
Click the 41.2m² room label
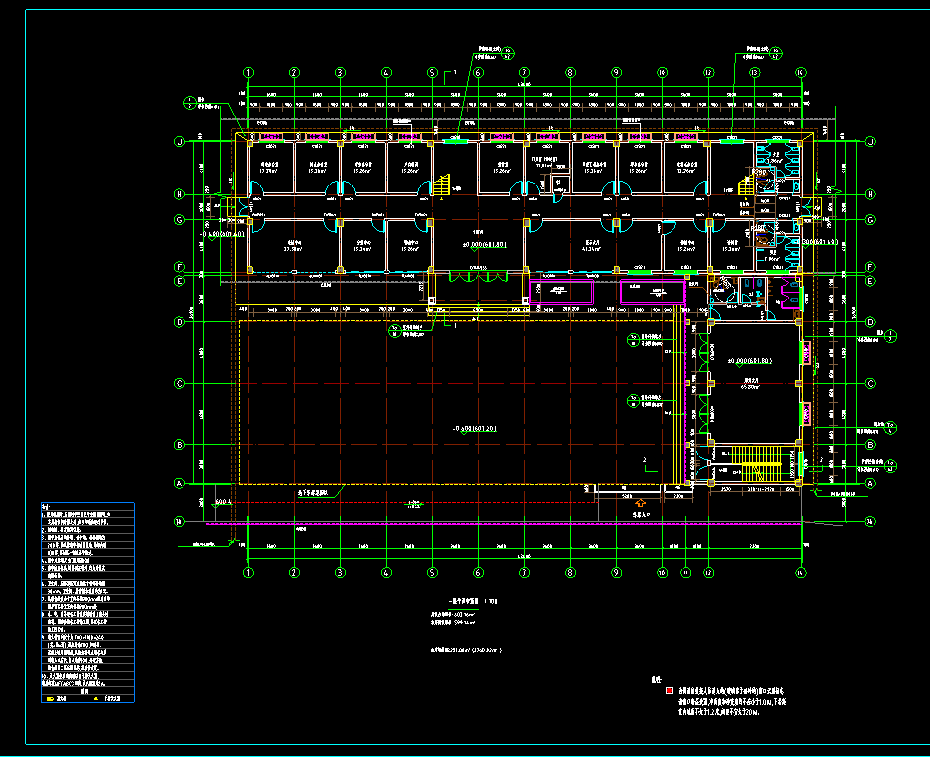[x=592, y=246]
